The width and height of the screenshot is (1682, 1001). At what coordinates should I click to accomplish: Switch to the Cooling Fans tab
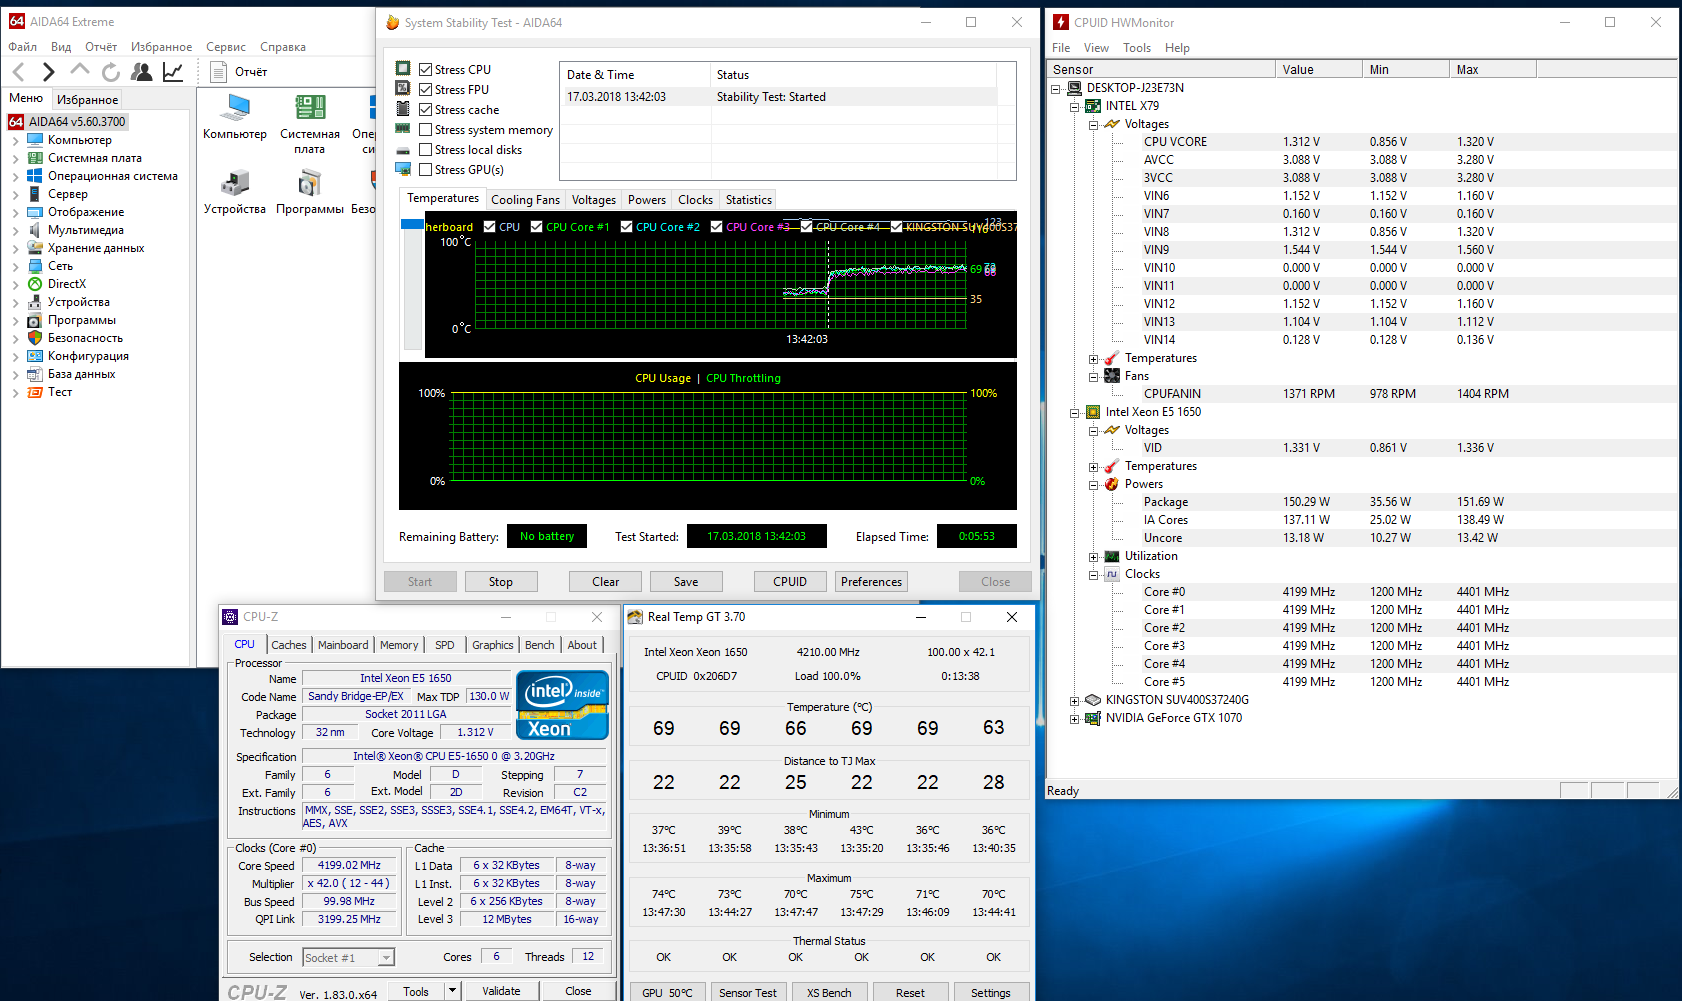[525, 200]
